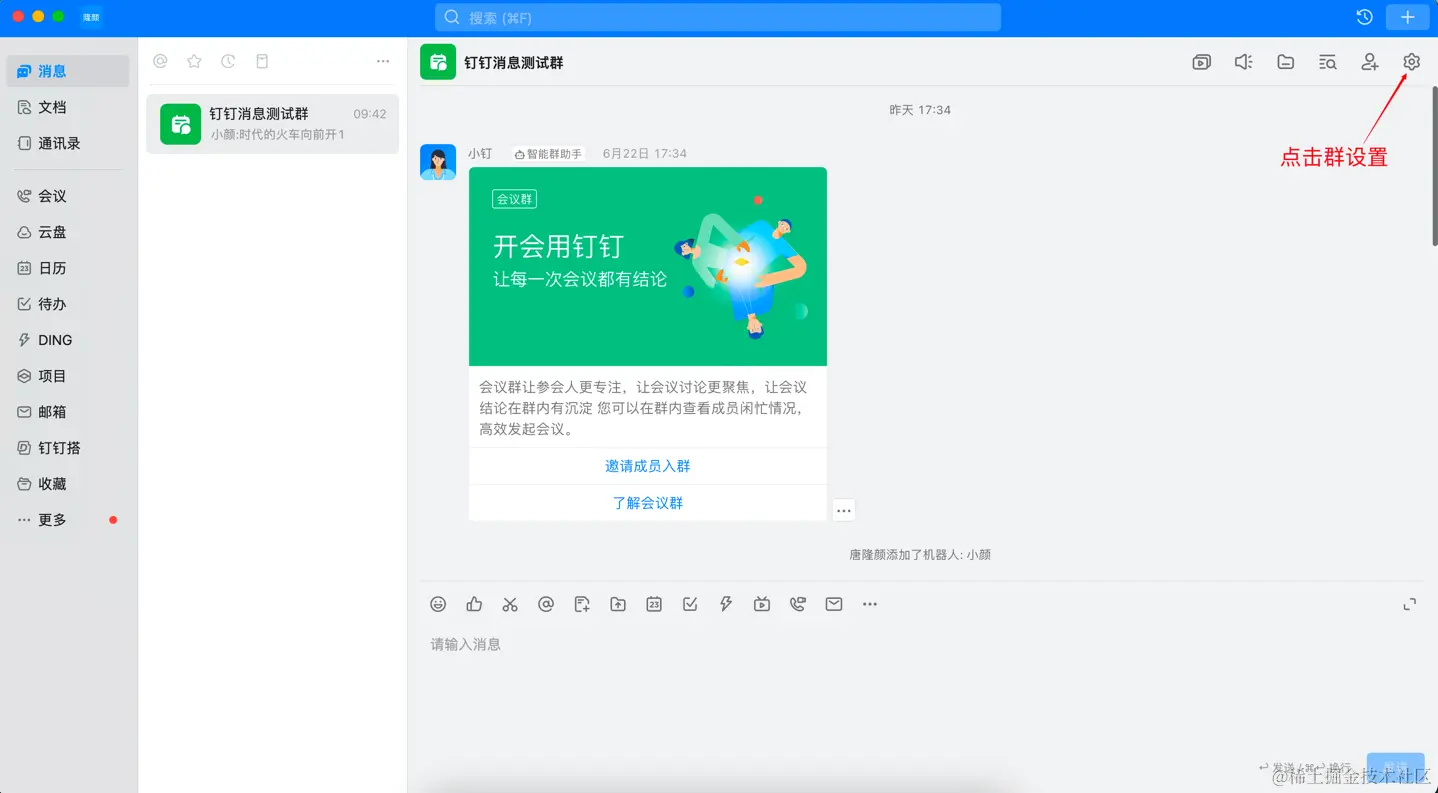Focus the 请输入消息 message input
This screenshot has width=1438, height=793.
point(920,690)
